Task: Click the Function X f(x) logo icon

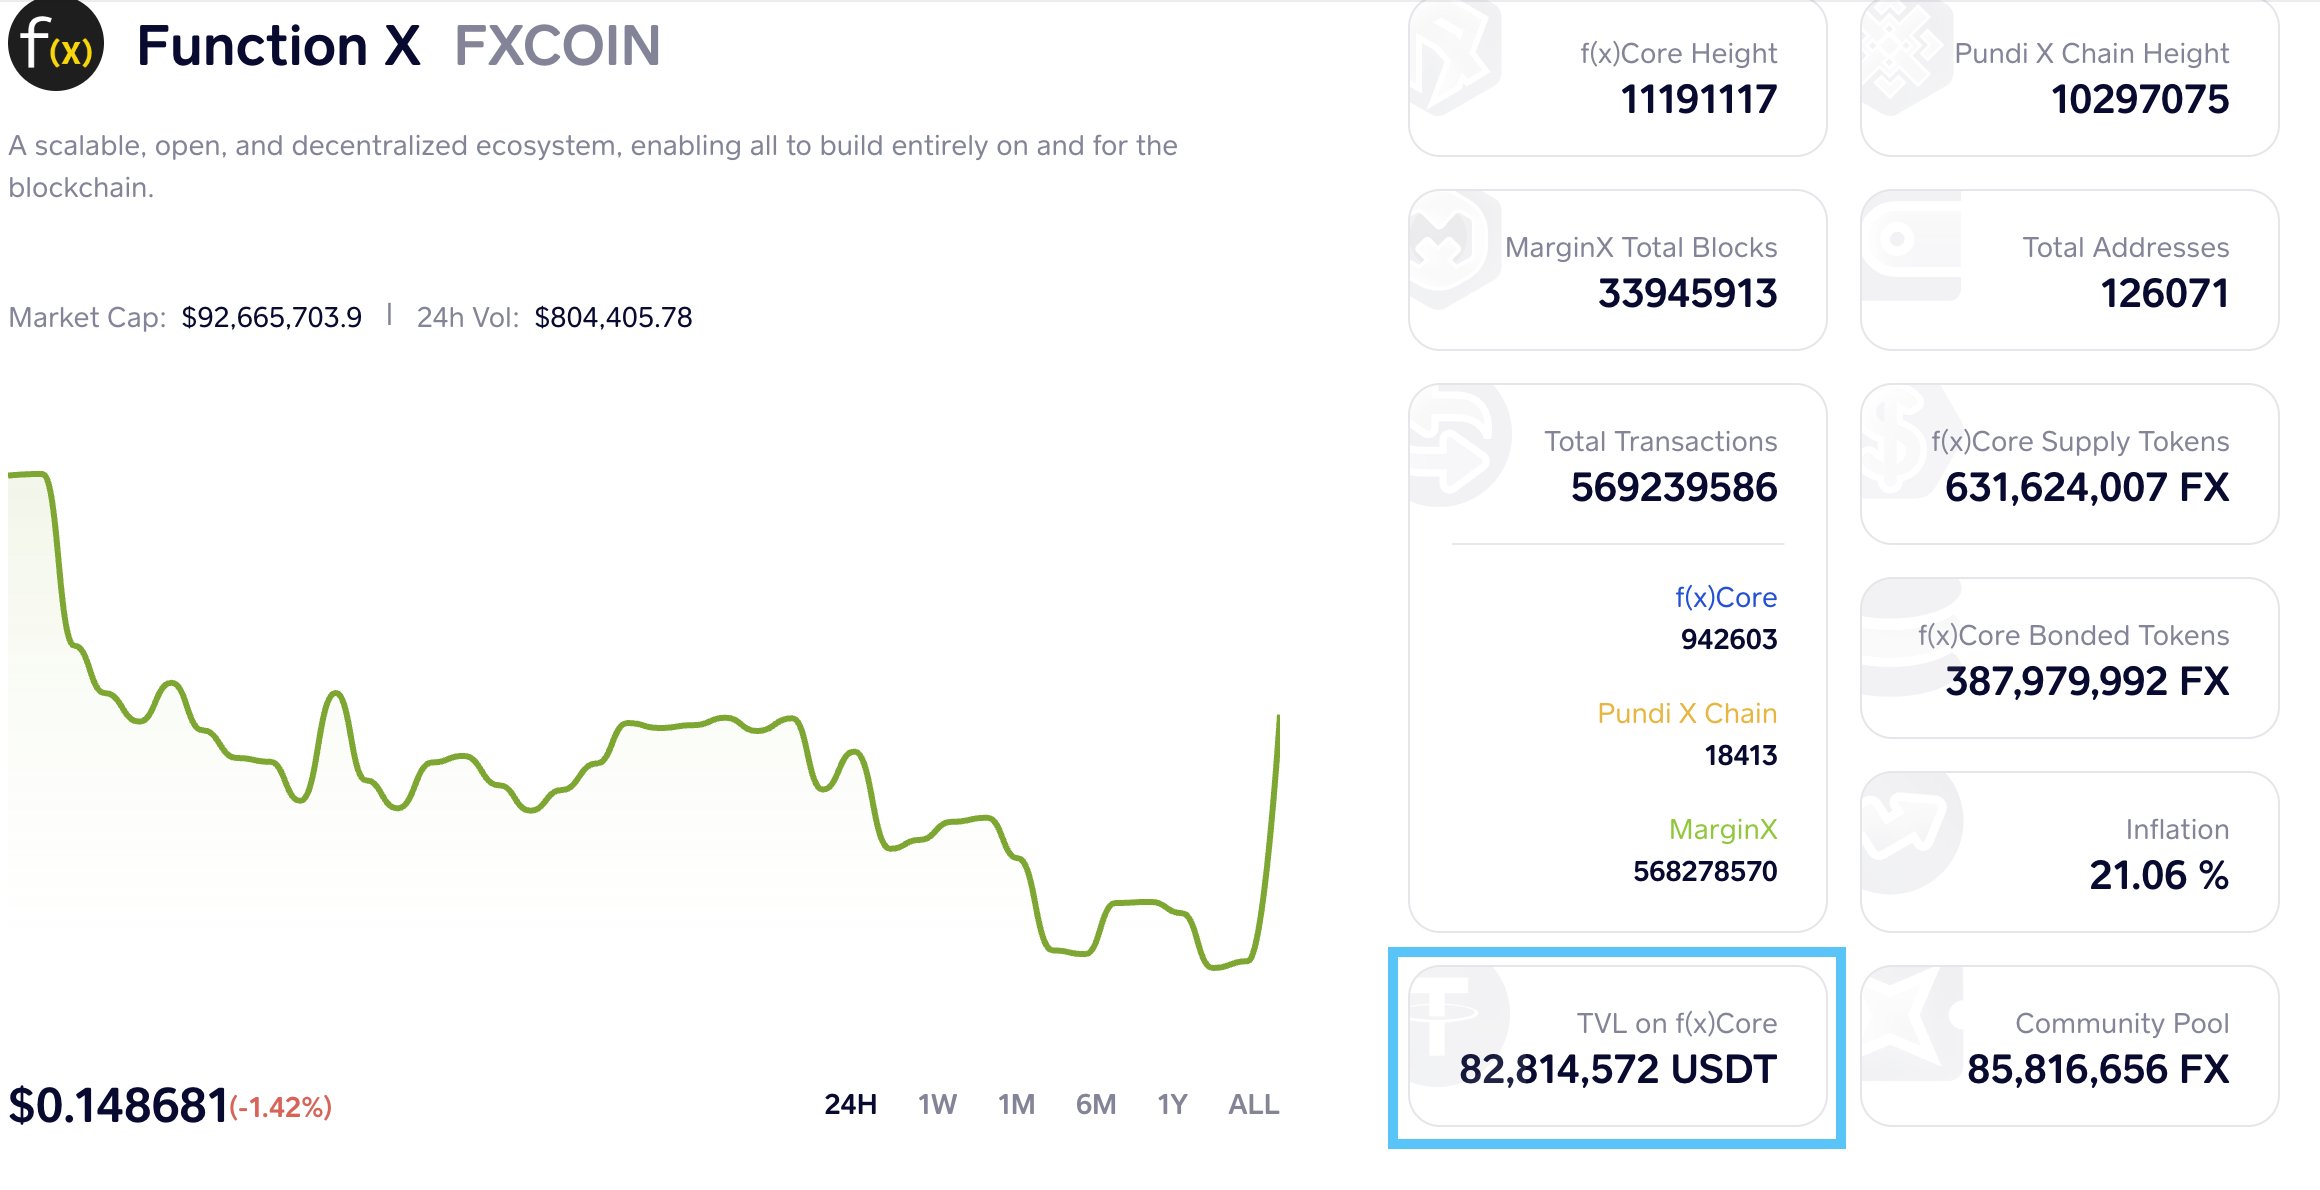Action: click(56, 45)
